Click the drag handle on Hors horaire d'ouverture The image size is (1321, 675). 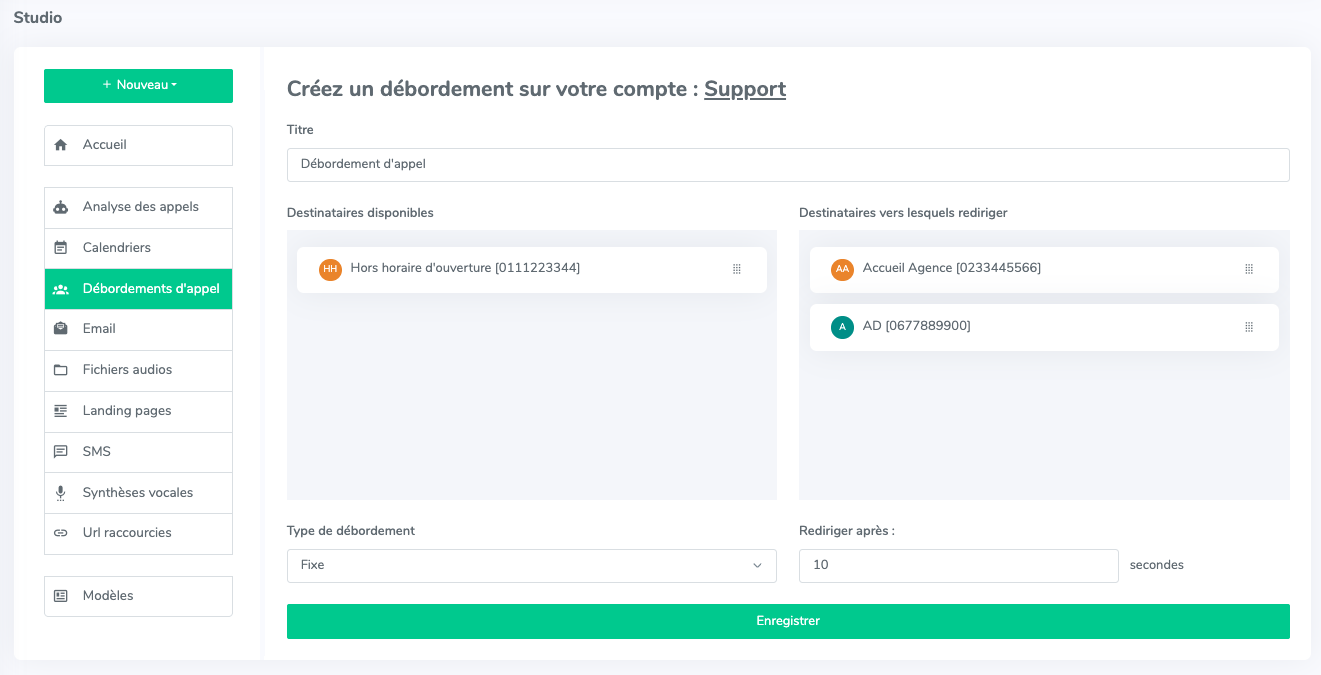point(736,269)
